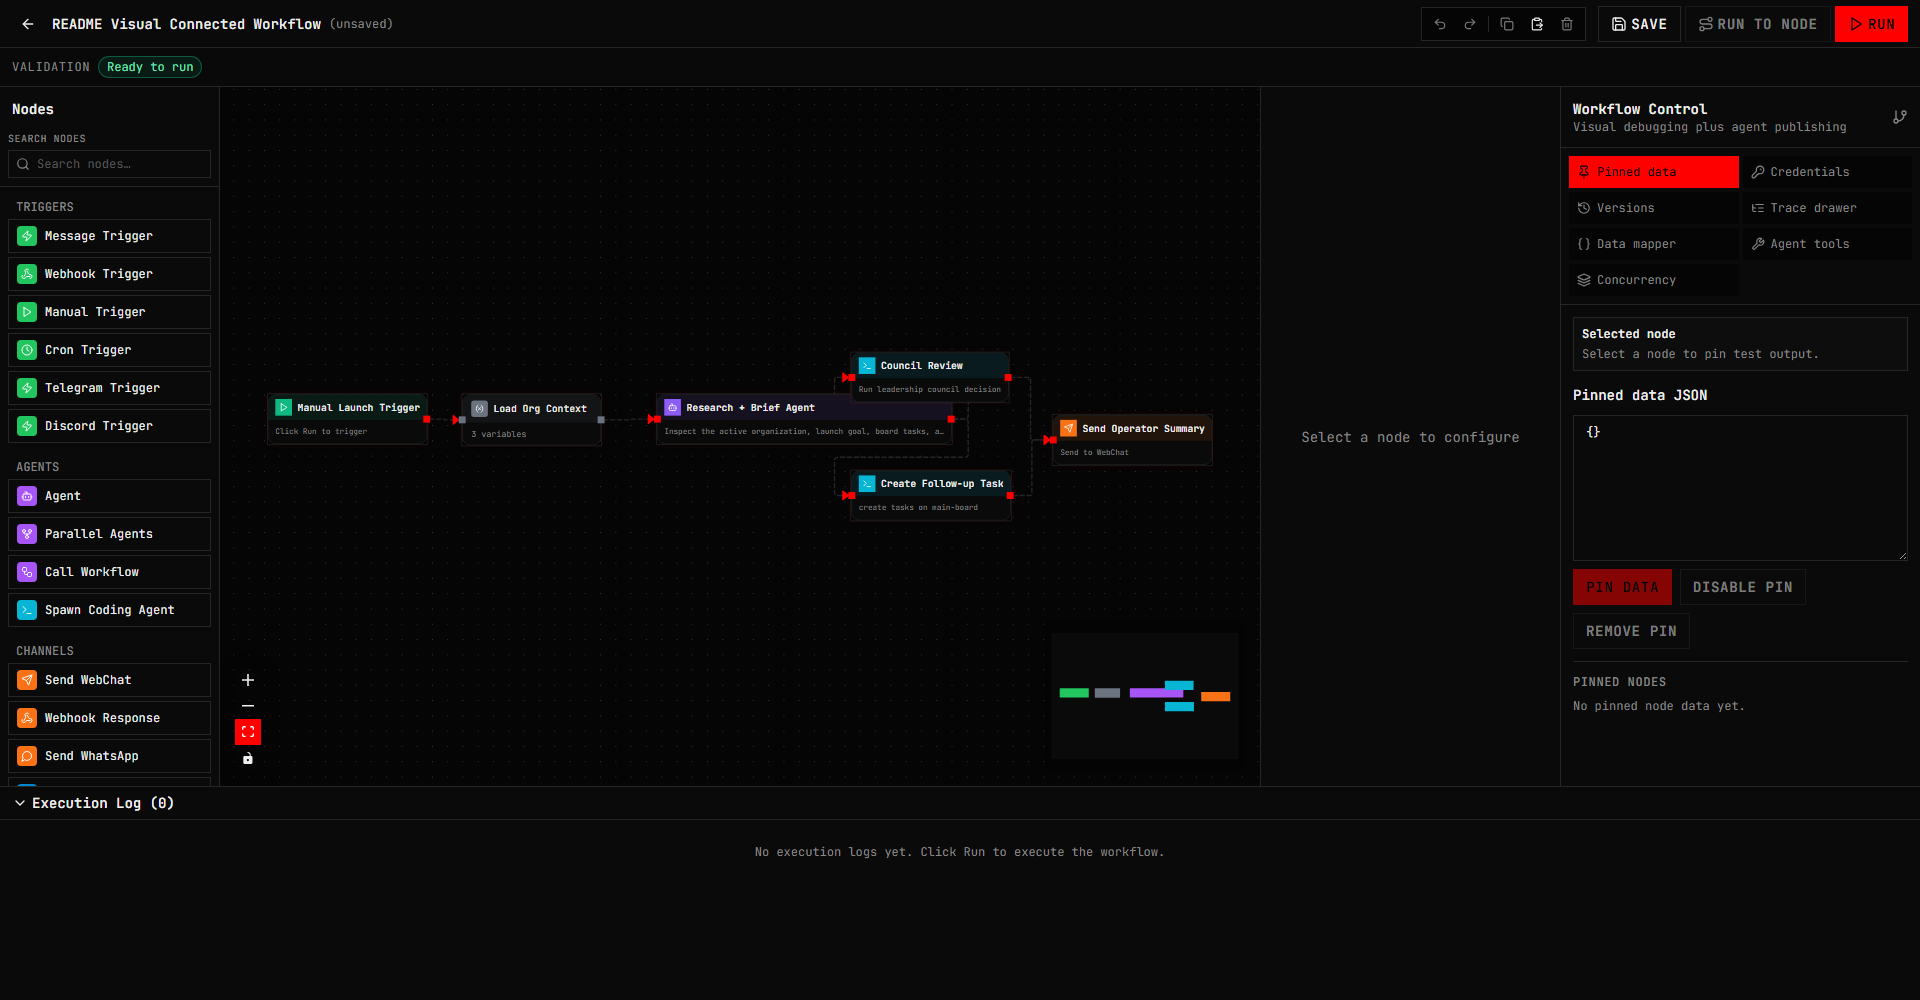The height and width of the screenshot is (1000, 1920).
Task: Select the Parallel Agents node icon
Action: tap(27, 534)
